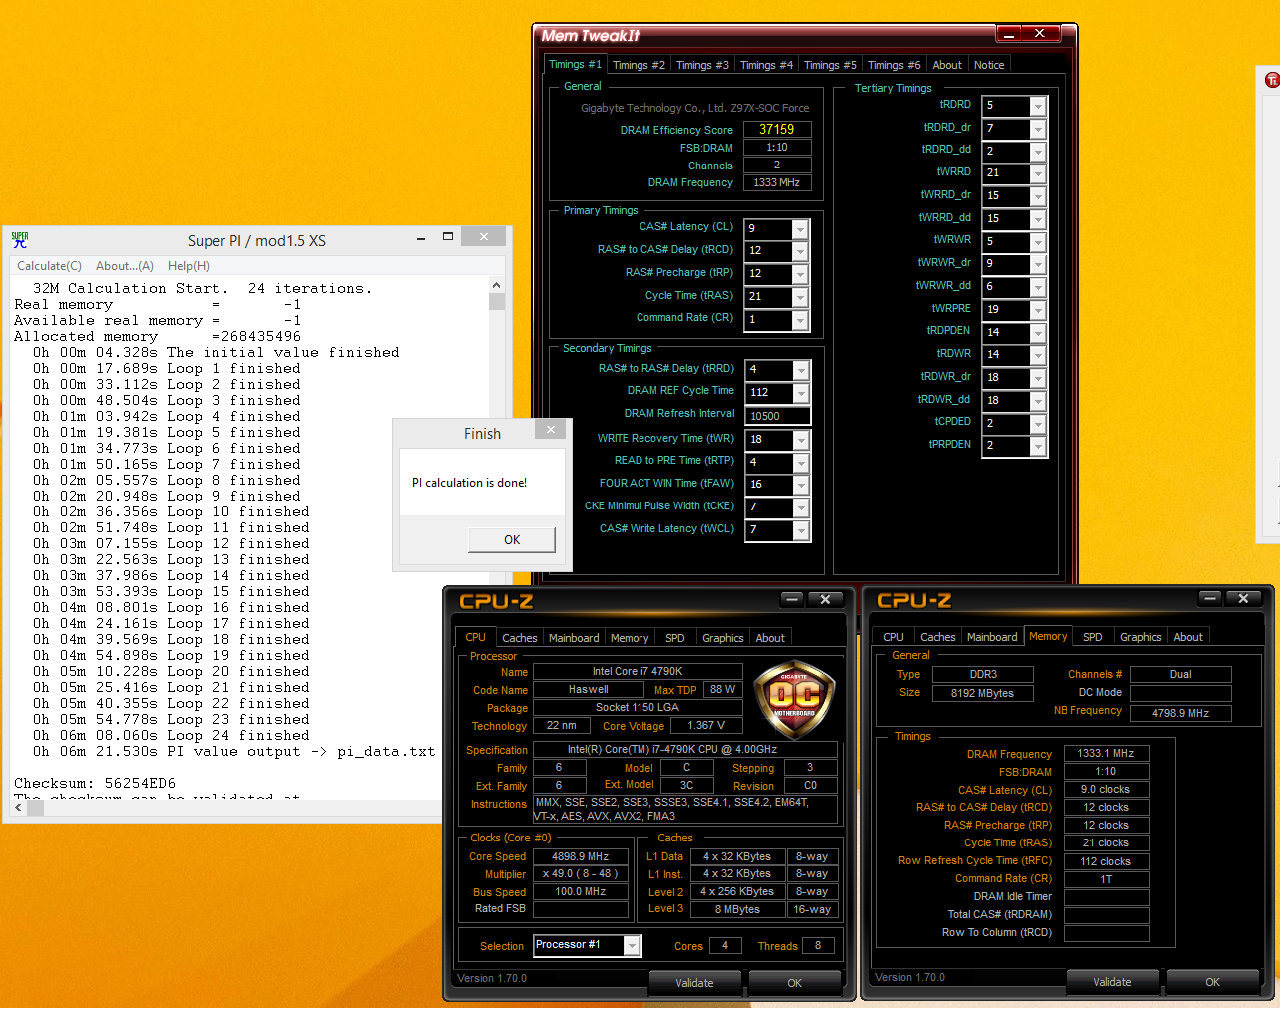Open the tWRPRE tertiary timing dropdown

coord(1038,311)
